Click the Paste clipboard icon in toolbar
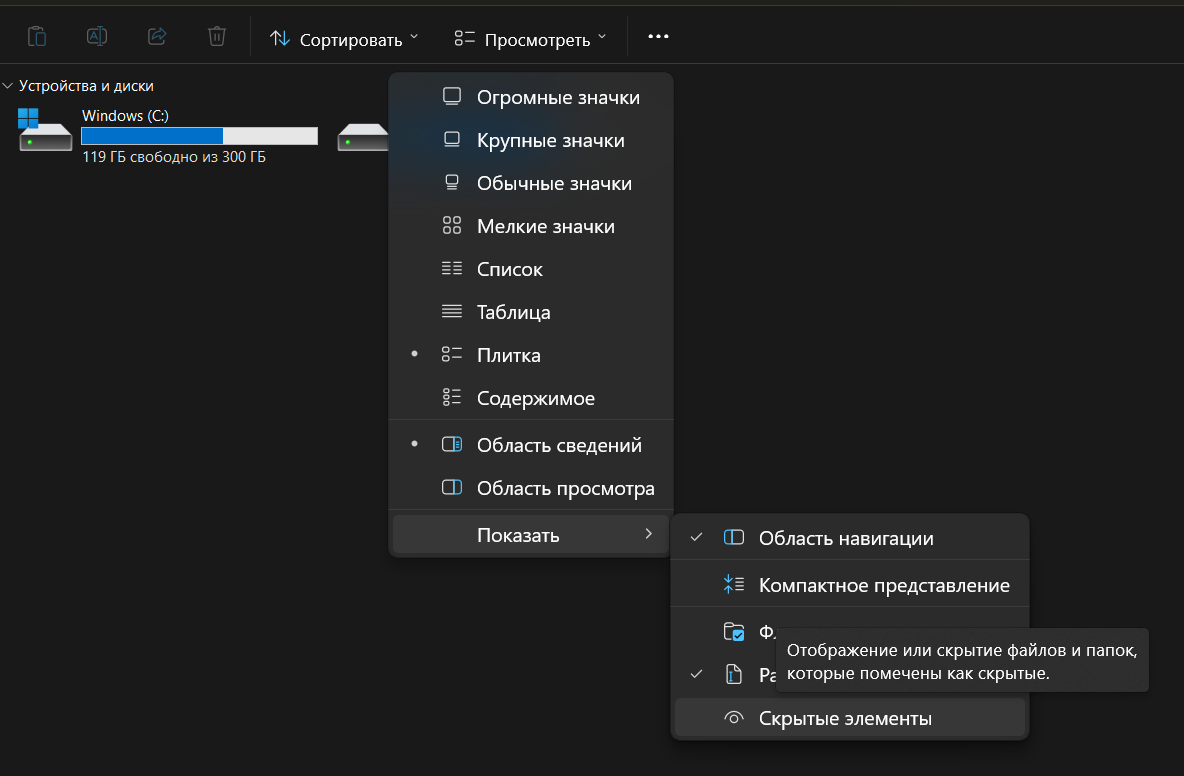Screen dimensions: 1184x776 [37, 37]
